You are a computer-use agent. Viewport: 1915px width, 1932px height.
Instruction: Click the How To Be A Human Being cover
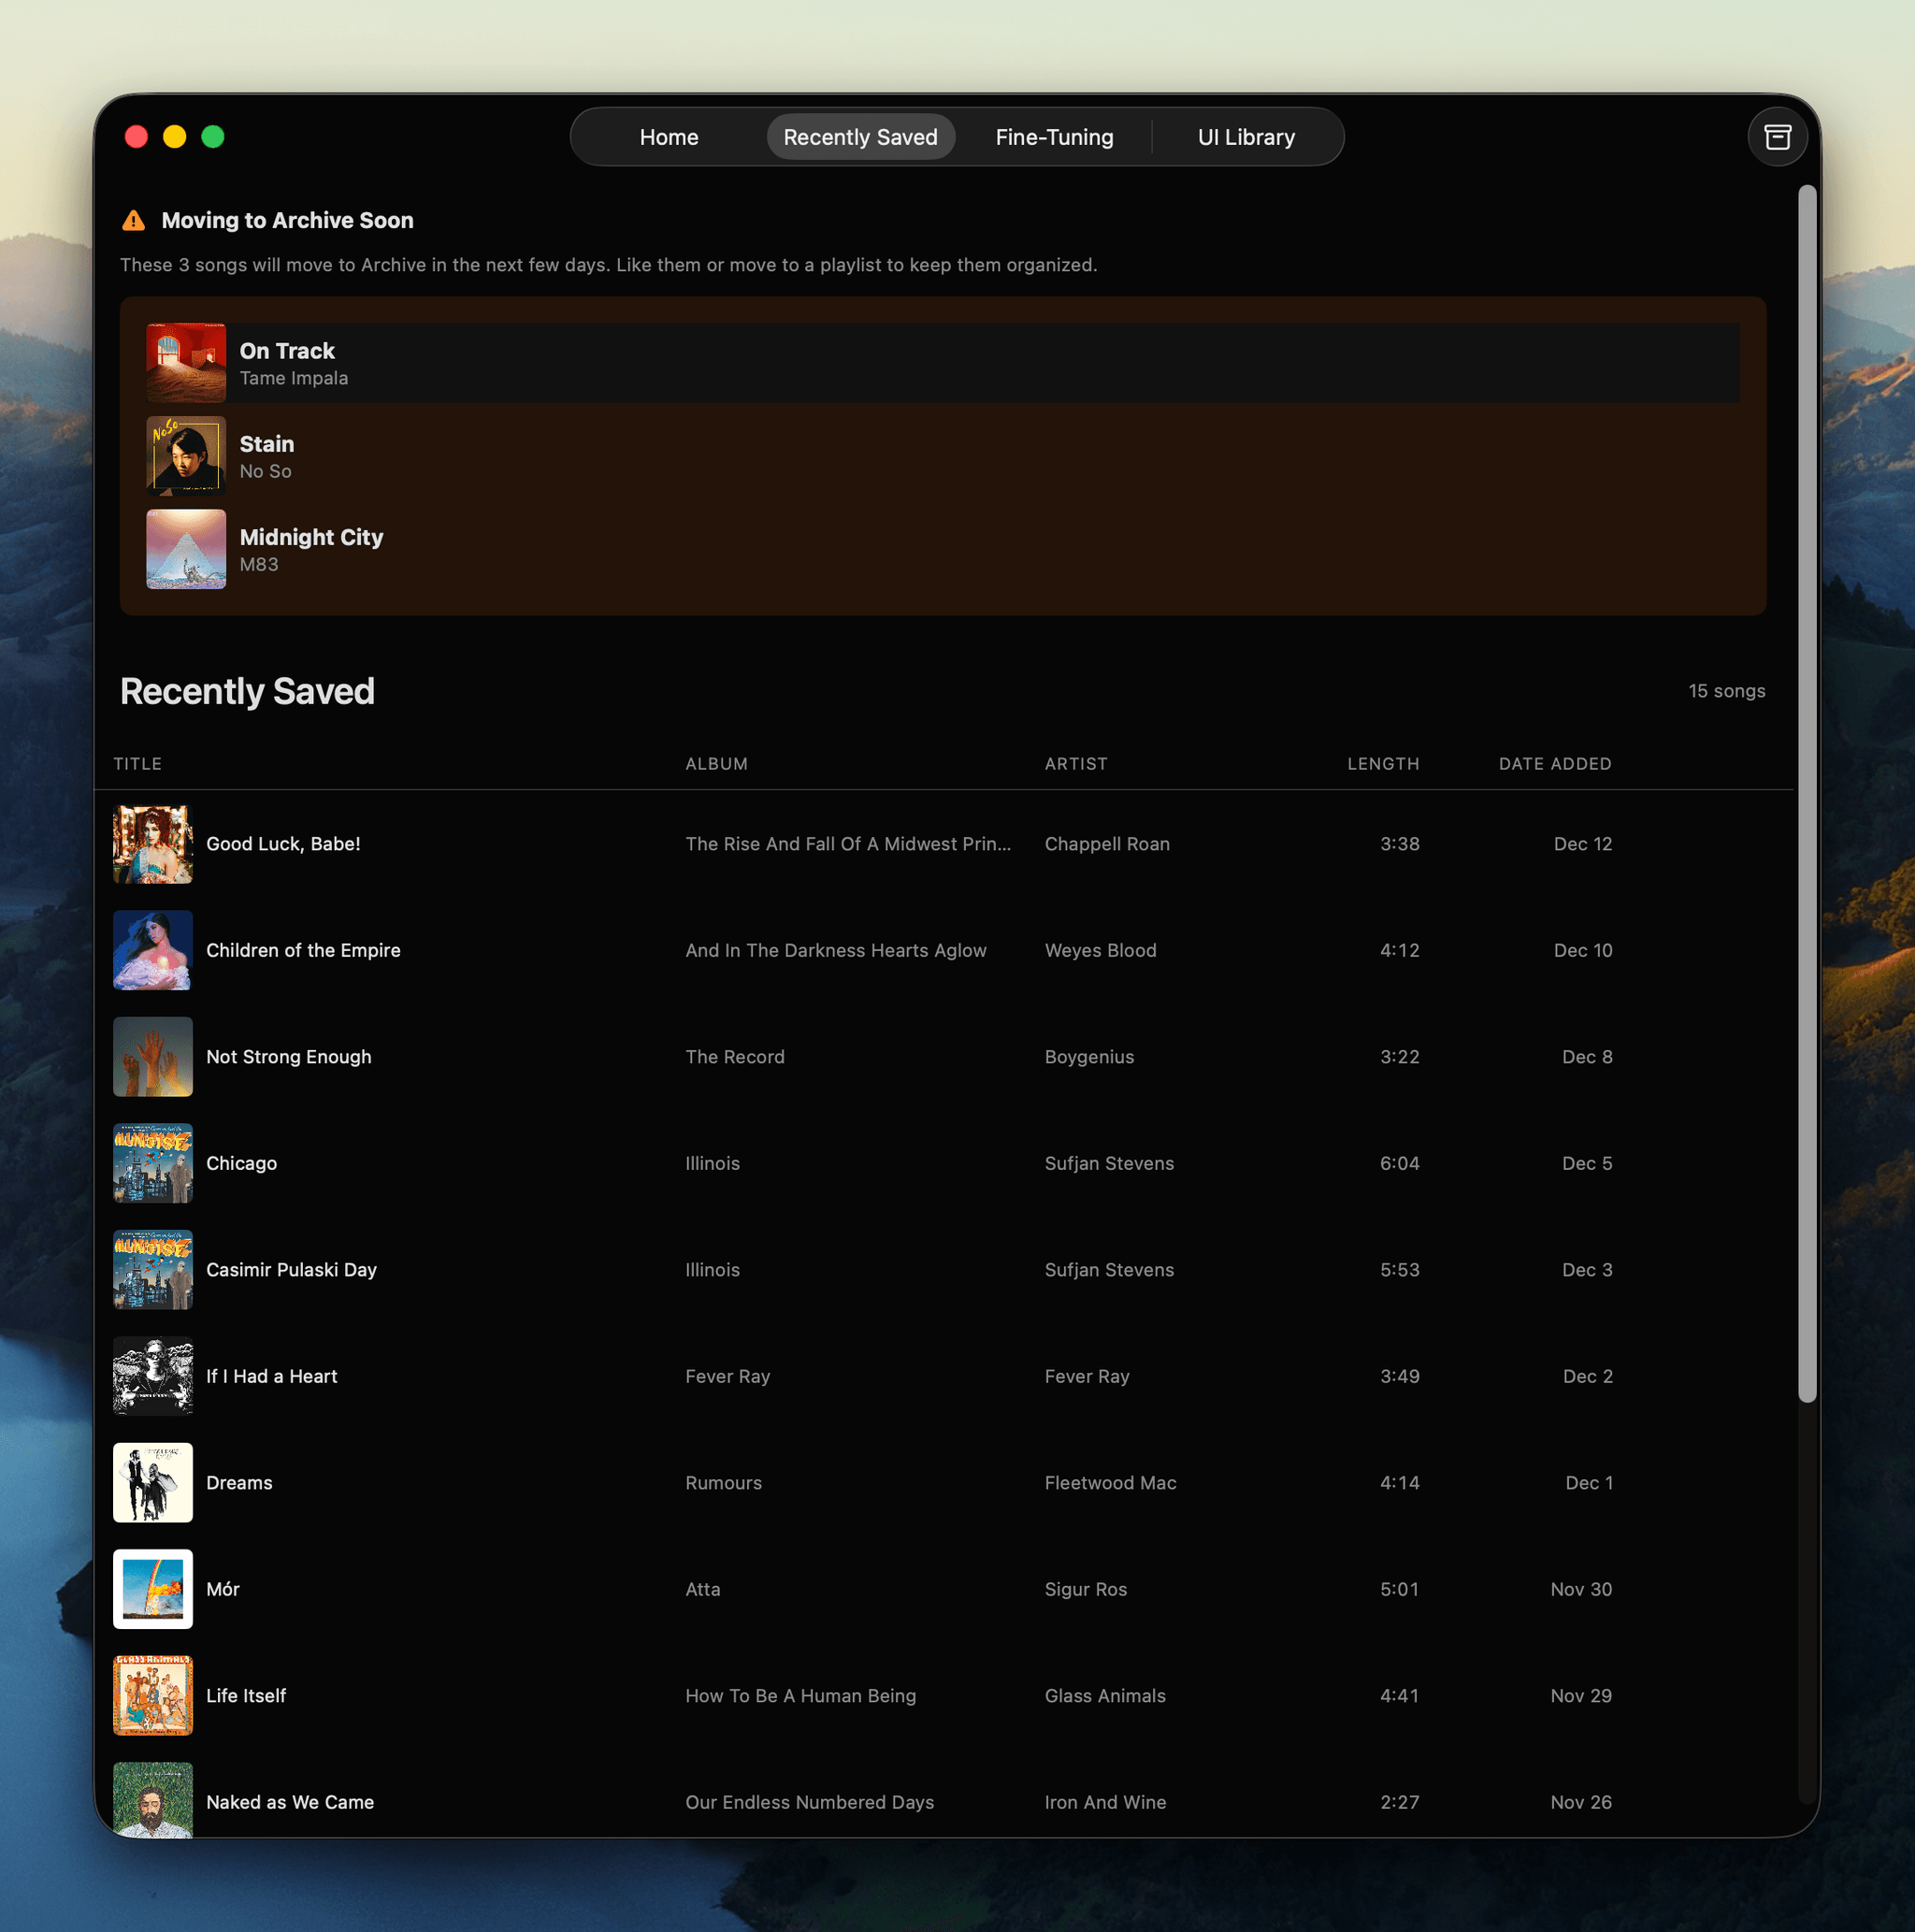pos(152,1695)
